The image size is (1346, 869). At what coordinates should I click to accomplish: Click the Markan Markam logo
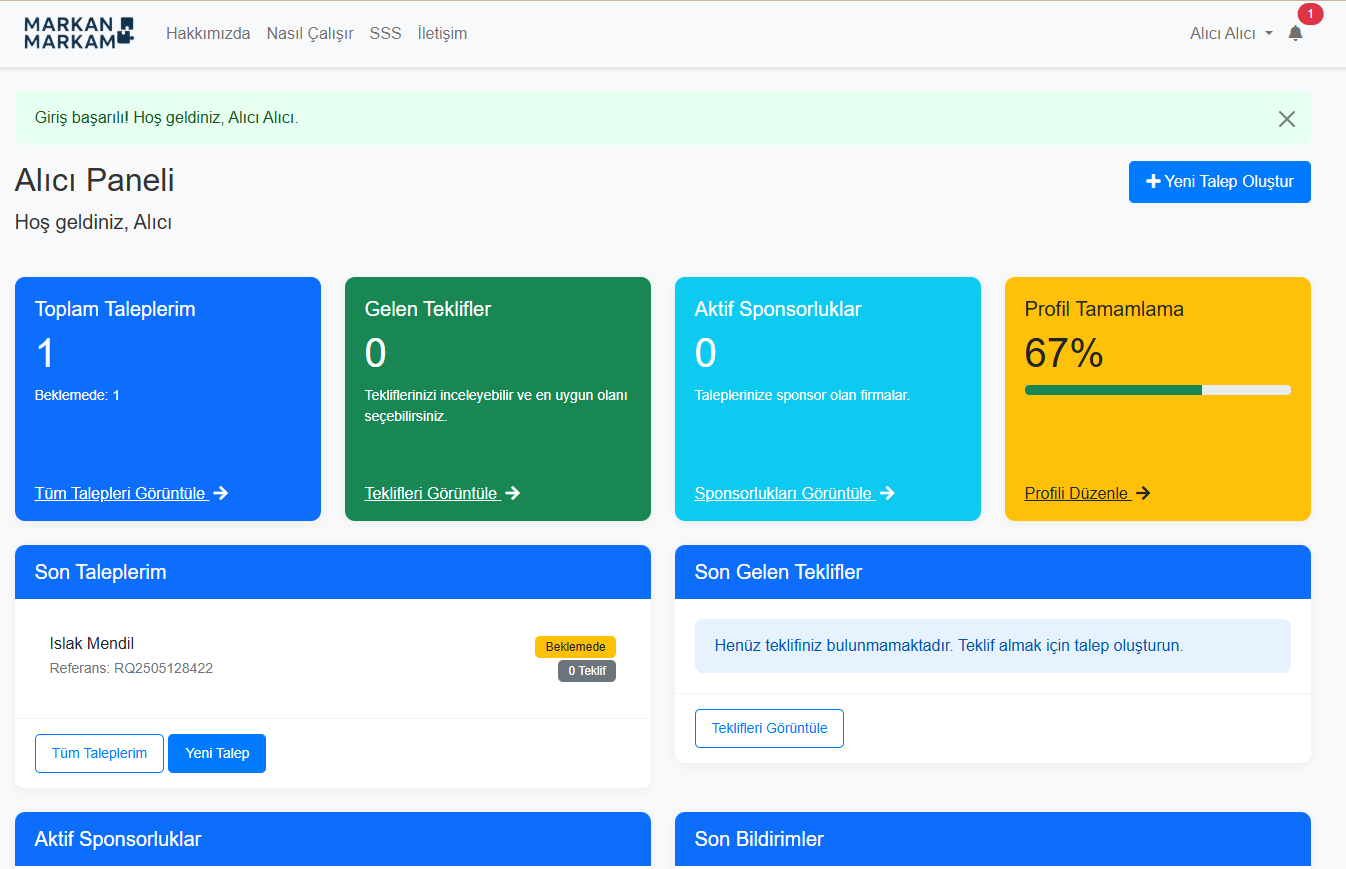tap(79, 33)
